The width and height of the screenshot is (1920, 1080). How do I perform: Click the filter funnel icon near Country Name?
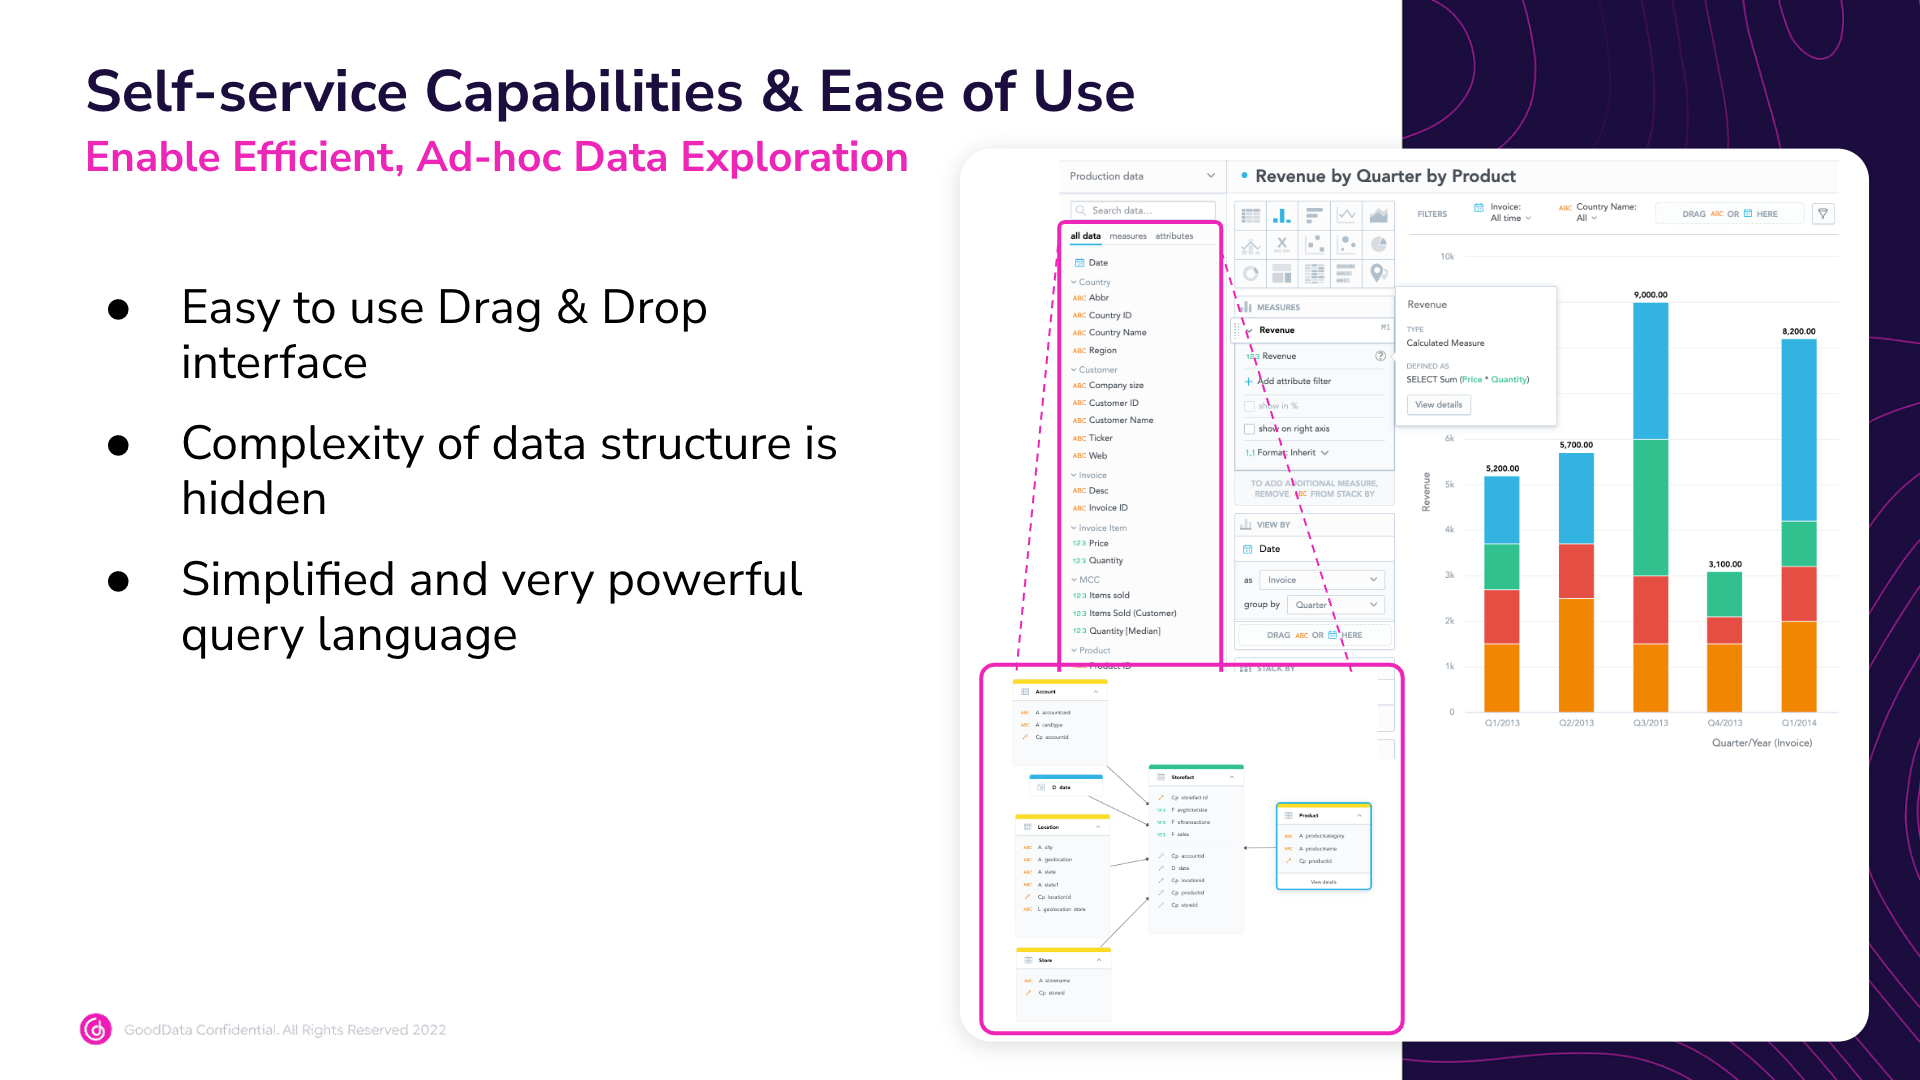click(x=1822, y=213)
